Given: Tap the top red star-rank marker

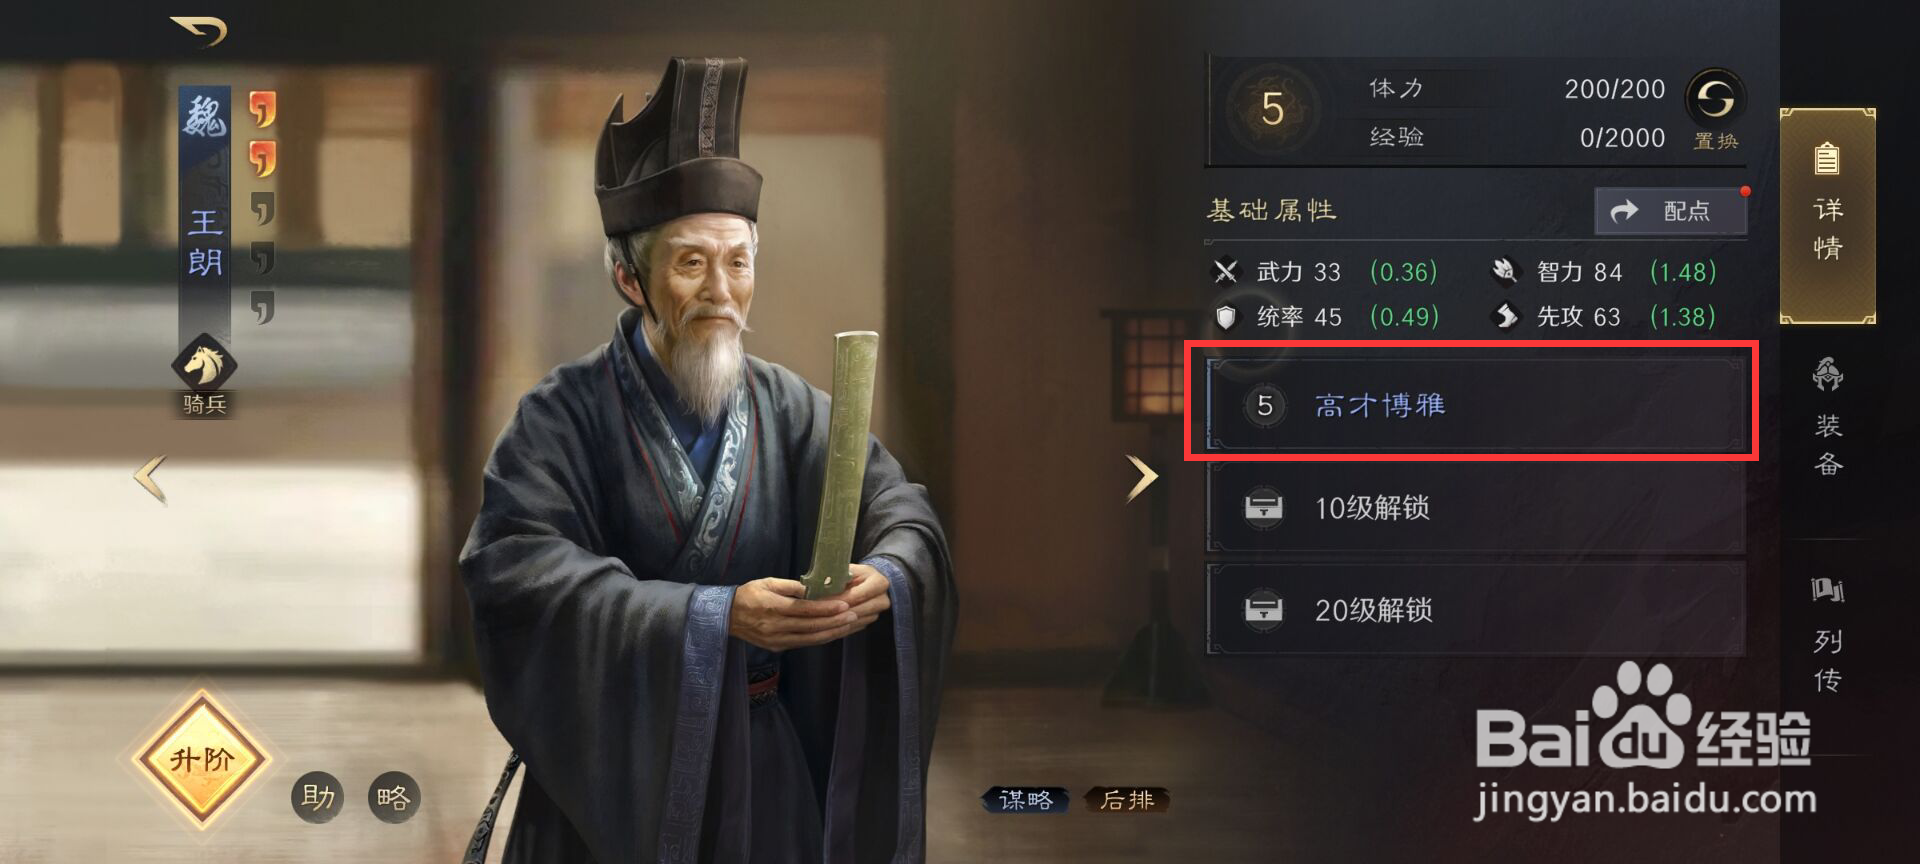Looking at the screenshot, I should (x=262, y=108).
